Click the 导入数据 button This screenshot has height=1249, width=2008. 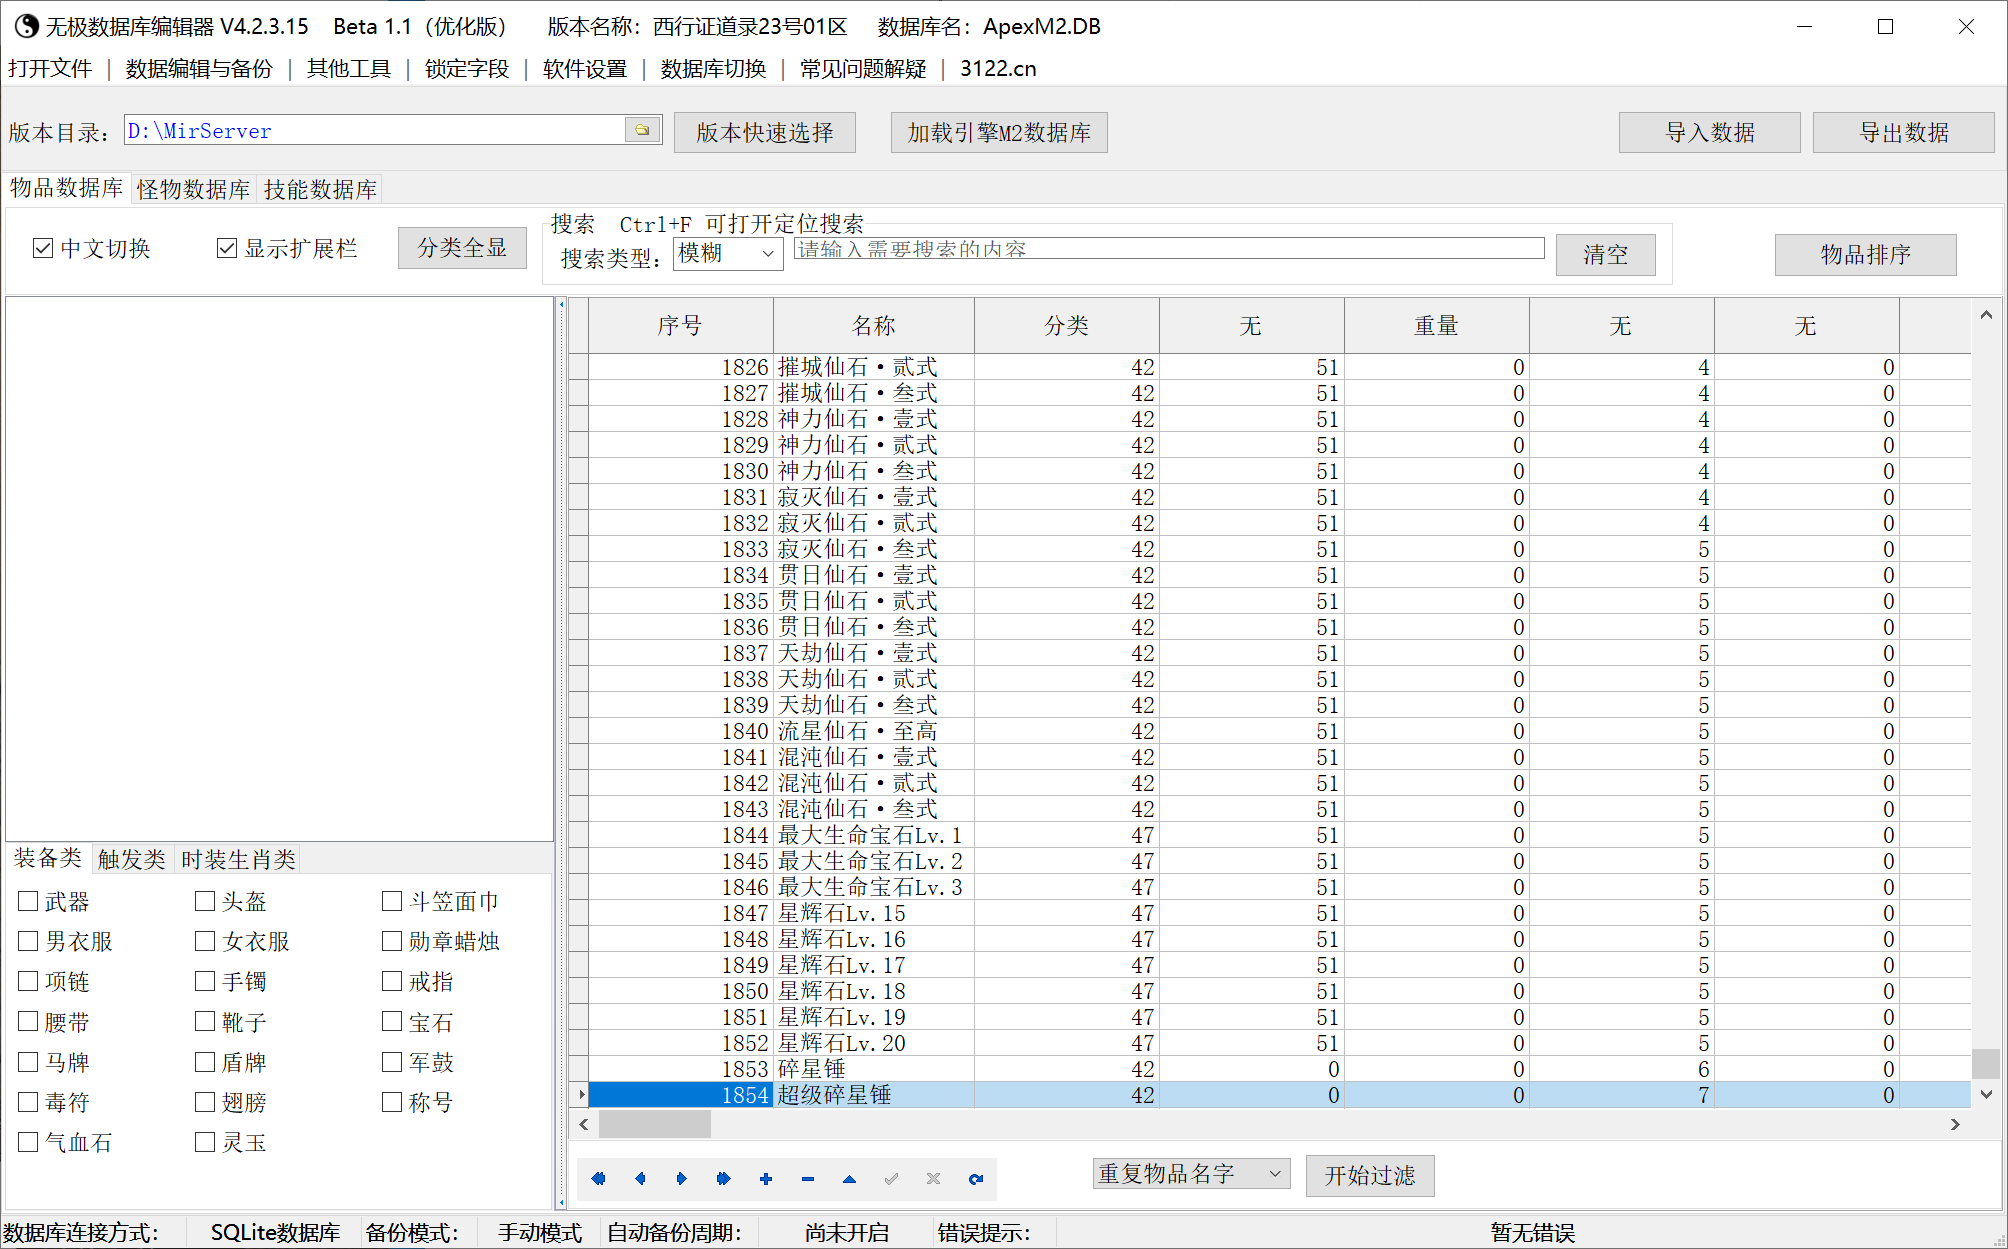[x=1709, y=133]
